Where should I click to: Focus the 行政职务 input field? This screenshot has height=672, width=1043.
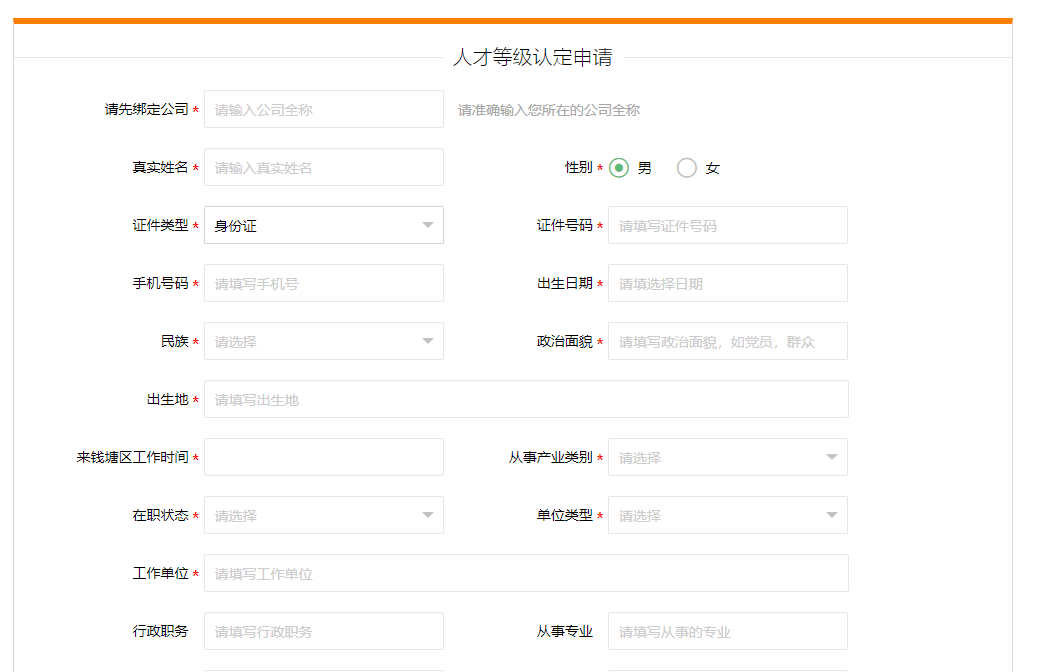pos(323,631)
